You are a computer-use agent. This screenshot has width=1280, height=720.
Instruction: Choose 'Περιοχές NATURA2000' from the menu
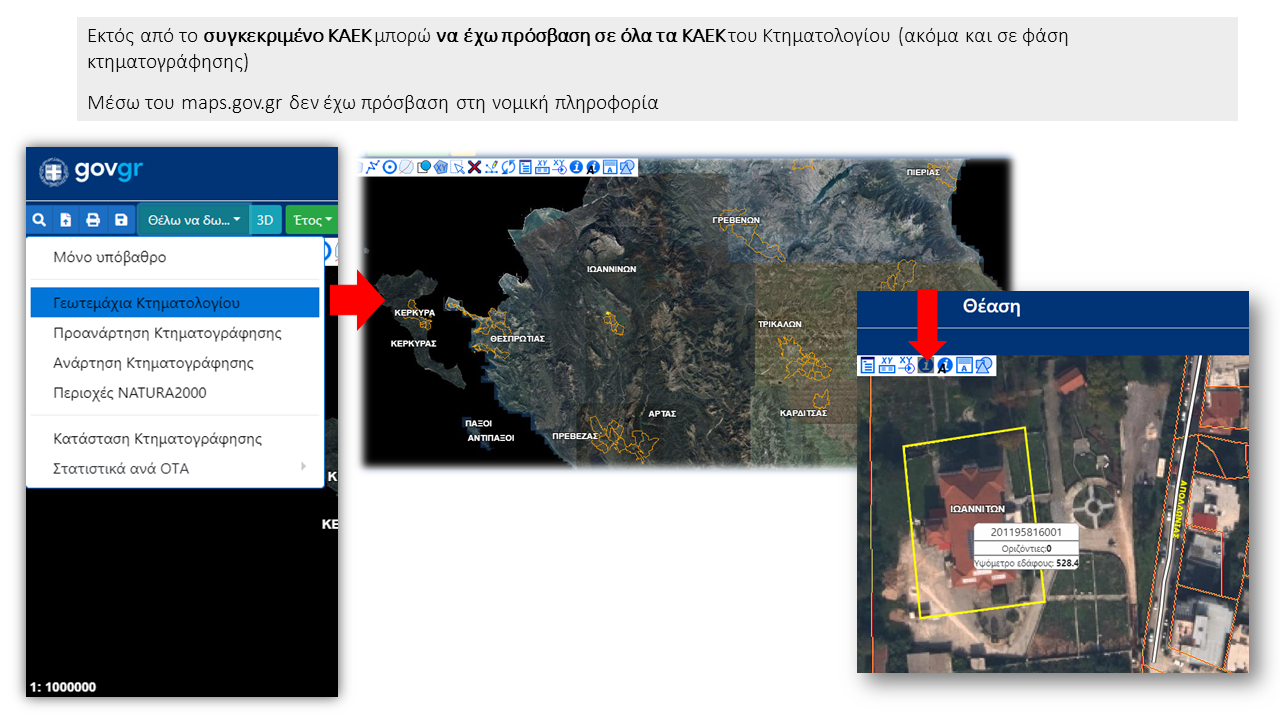(x=130, y=393)
